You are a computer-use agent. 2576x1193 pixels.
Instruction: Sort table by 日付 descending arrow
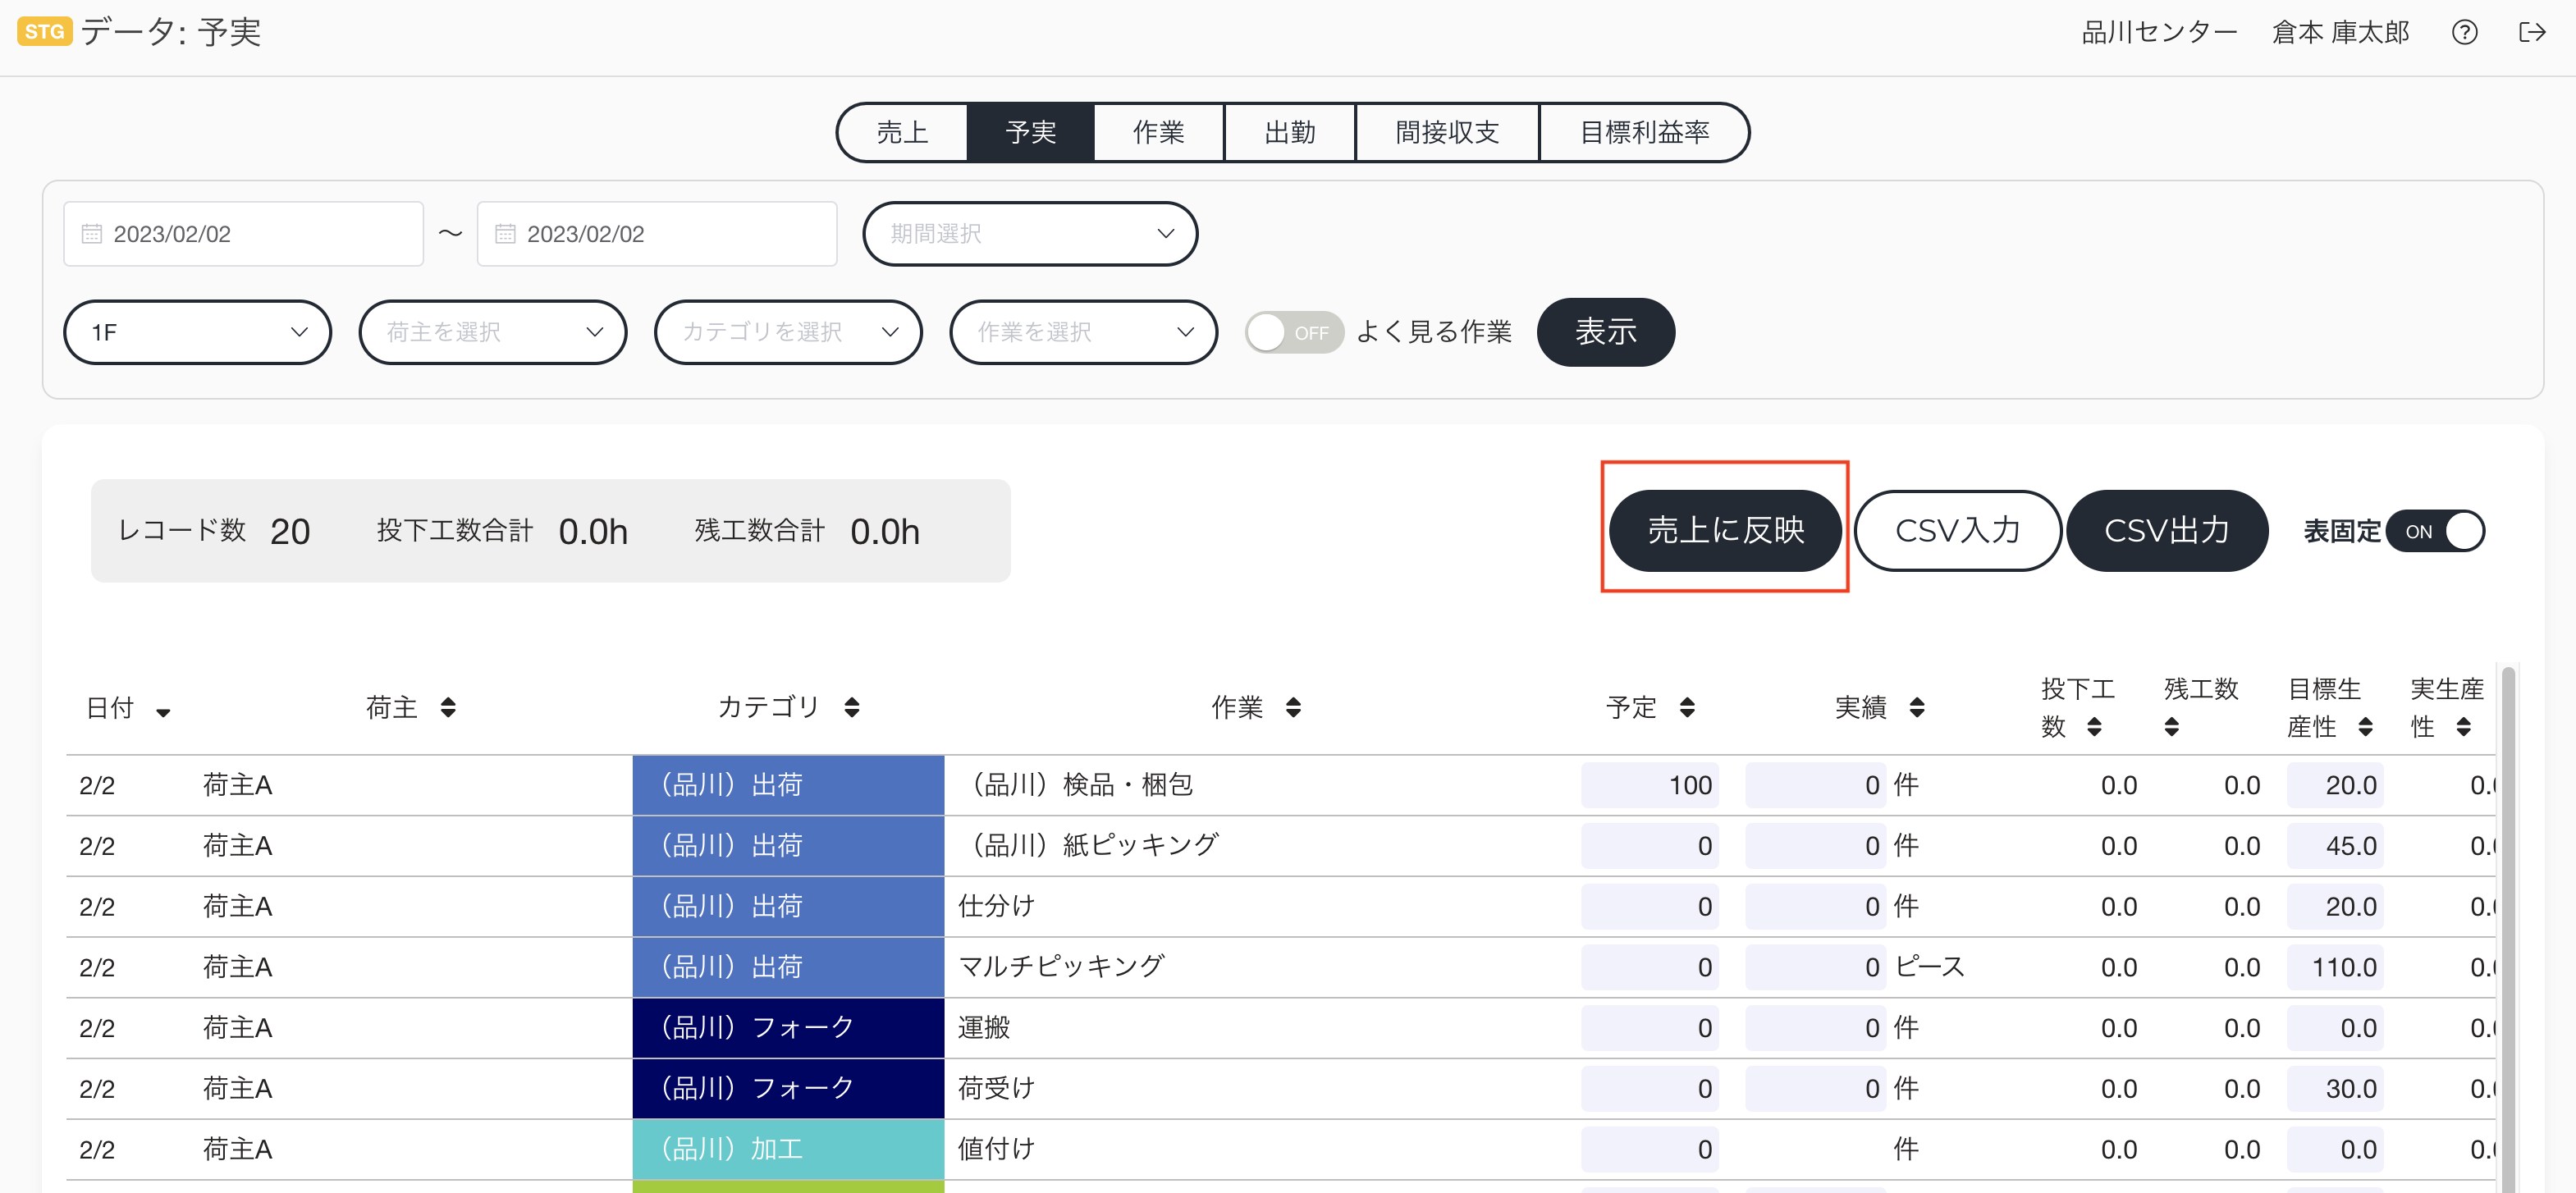(x=163, y=712)
